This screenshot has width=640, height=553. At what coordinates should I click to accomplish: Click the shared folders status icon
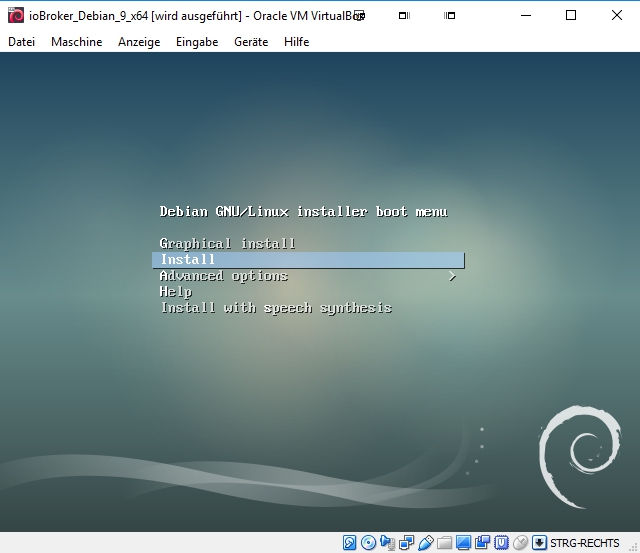444,543
